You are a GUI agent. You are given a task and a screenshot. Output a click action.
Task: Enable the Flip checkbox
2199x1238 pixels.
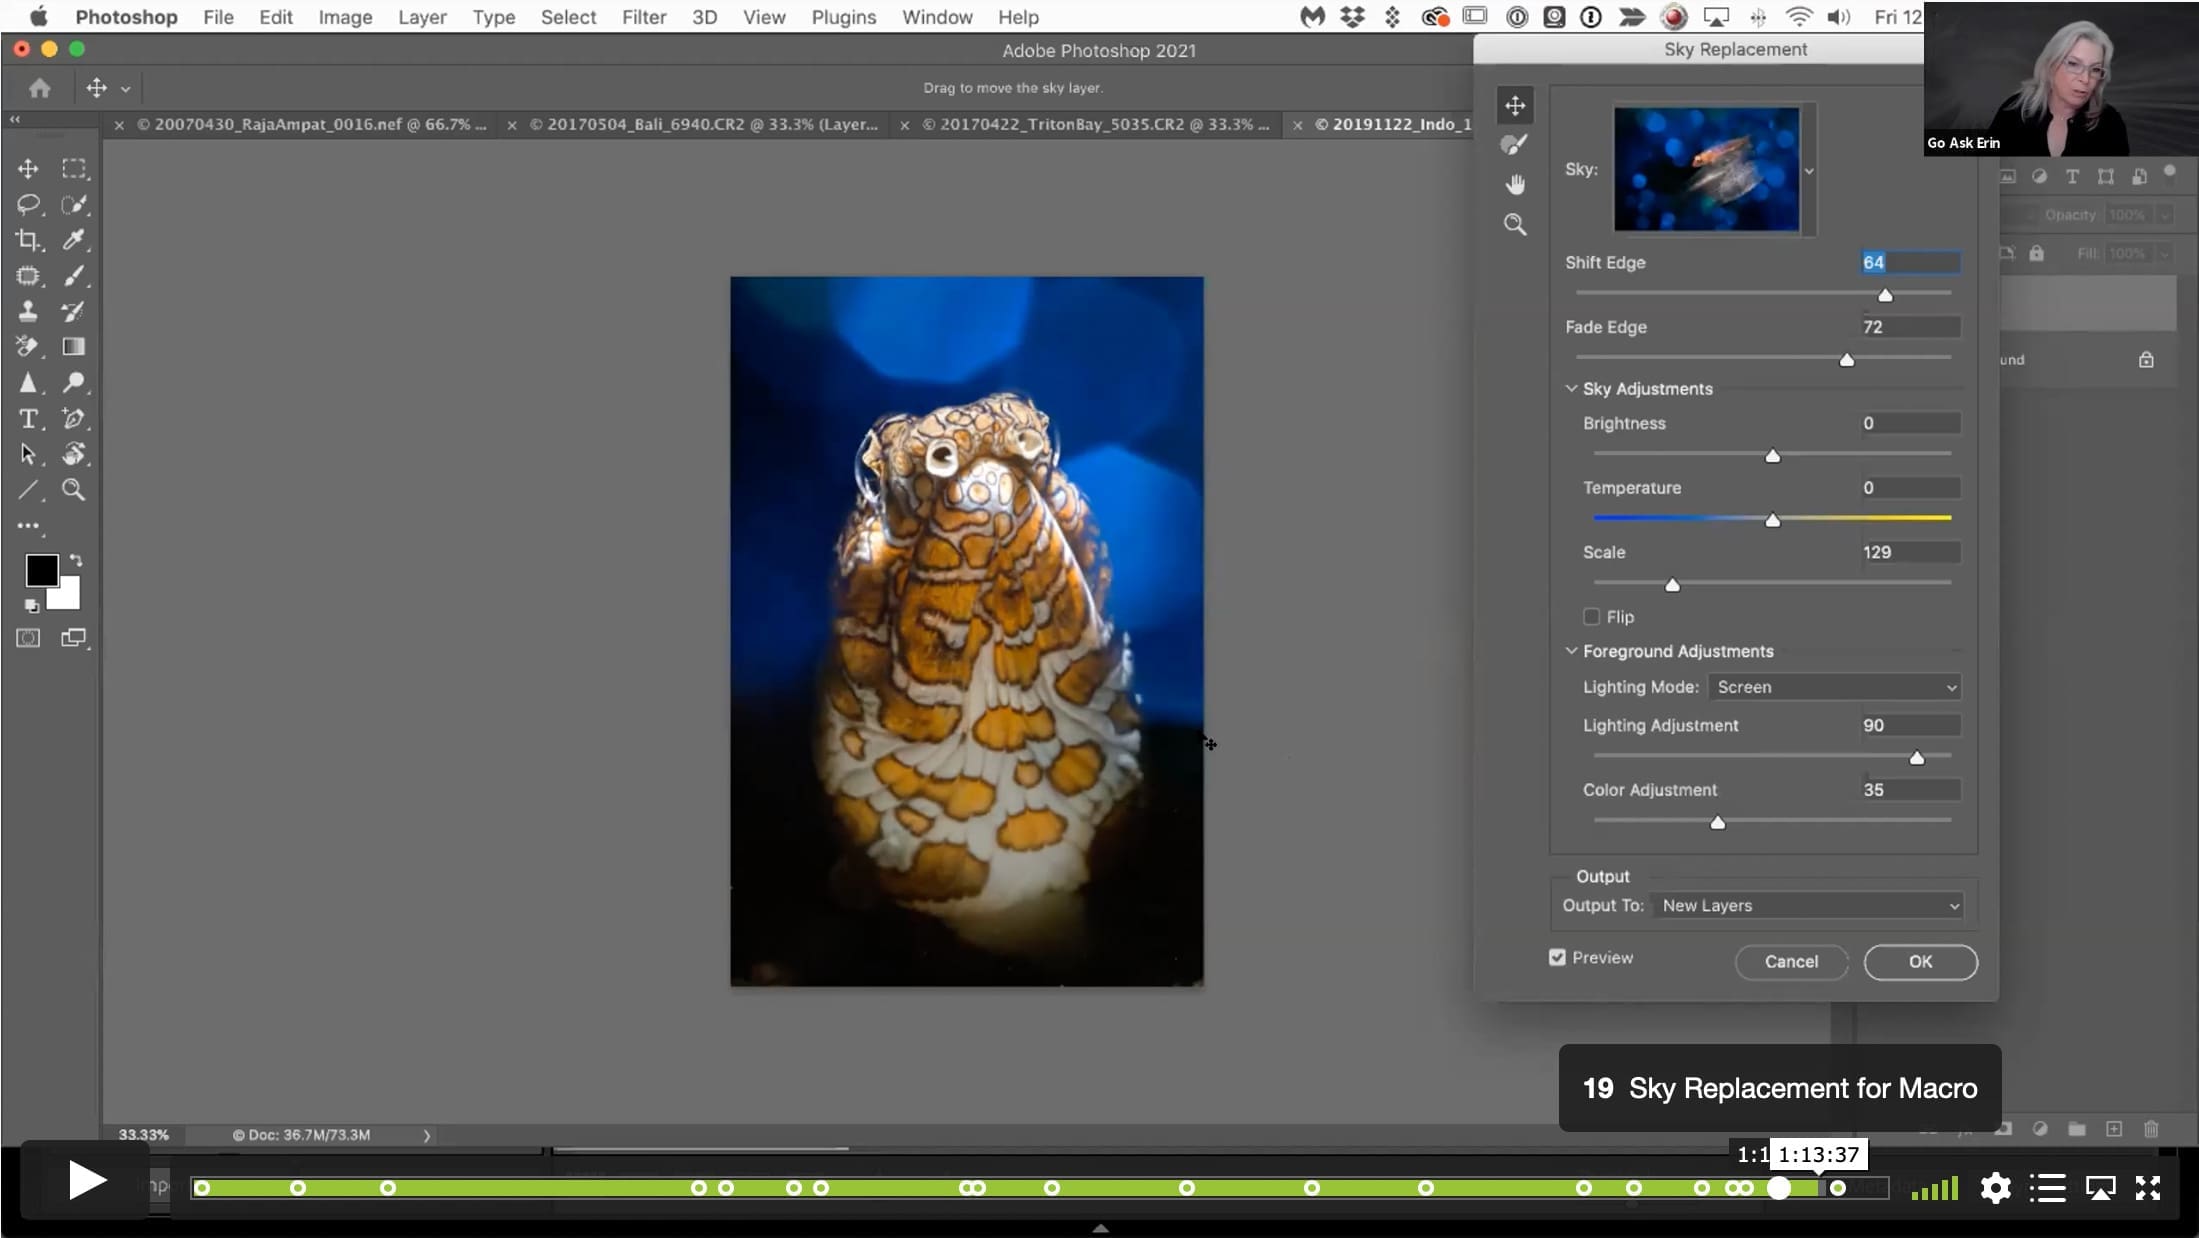pyautogui.click(x=1591, y=617)
